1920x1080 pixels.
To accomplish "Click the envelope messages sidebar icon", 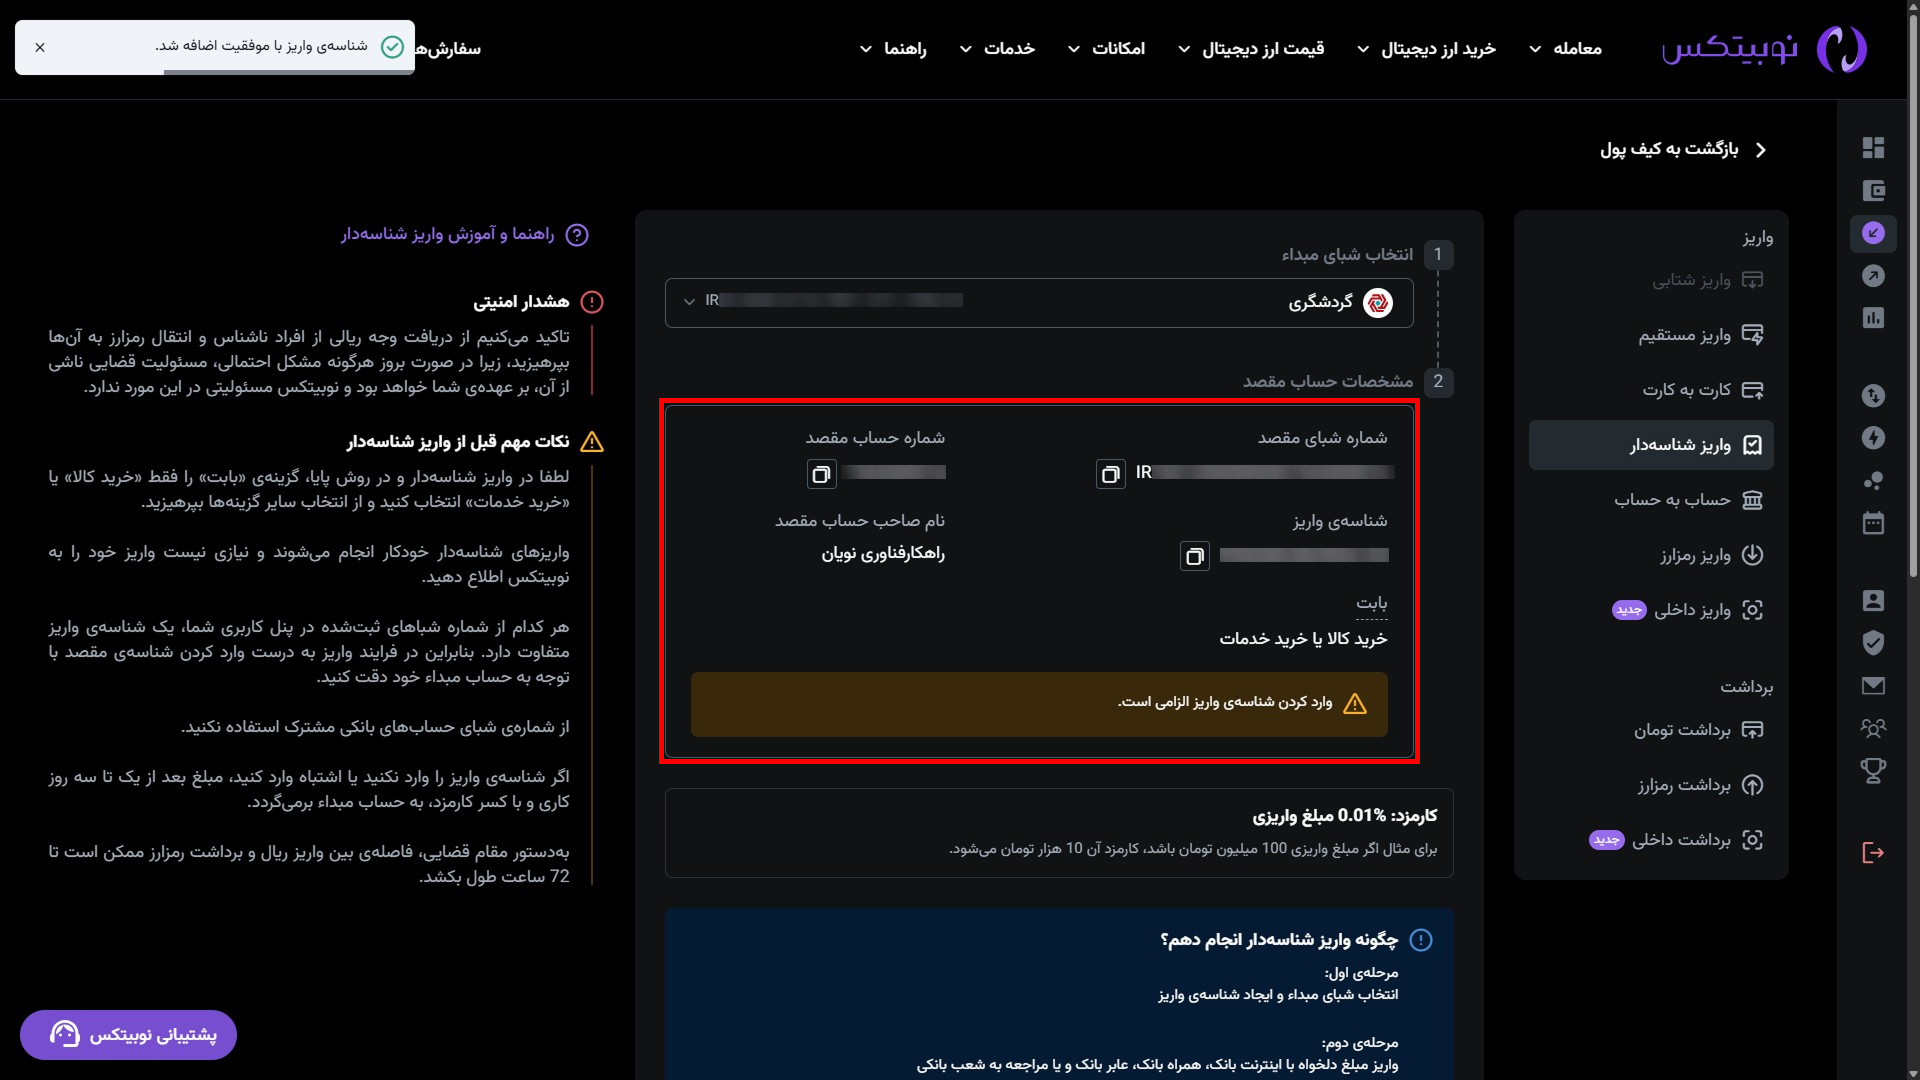I will point(1873,686).
